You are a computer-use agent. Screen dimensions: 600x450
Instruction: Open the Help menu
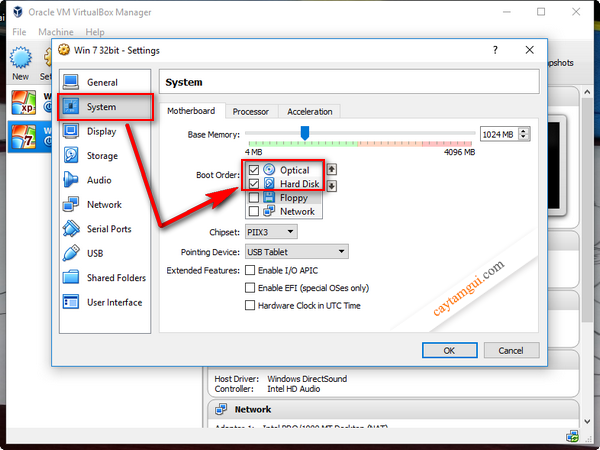click(95, 32)
